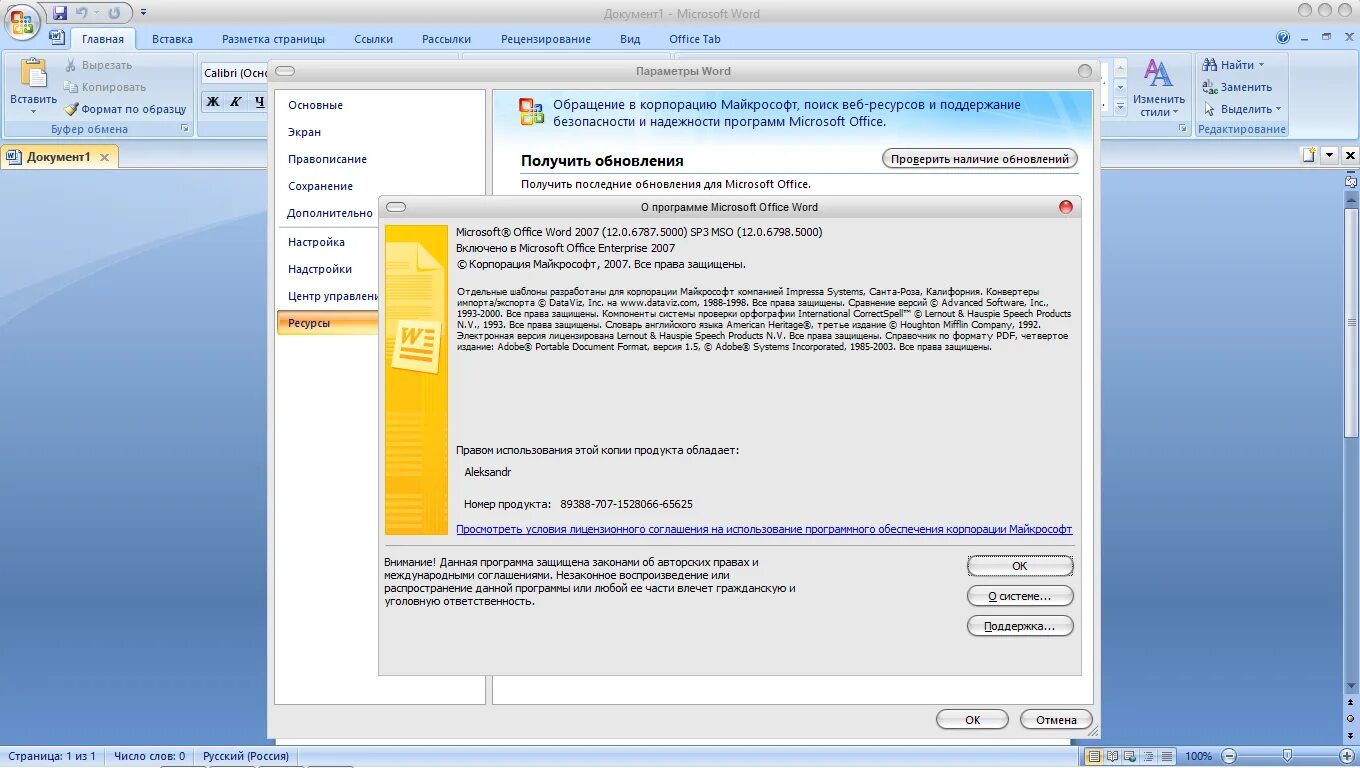Screen dimensions: 1360x768
Task: Switch to the References (Ссылки) tab
Action: [373, 39]
